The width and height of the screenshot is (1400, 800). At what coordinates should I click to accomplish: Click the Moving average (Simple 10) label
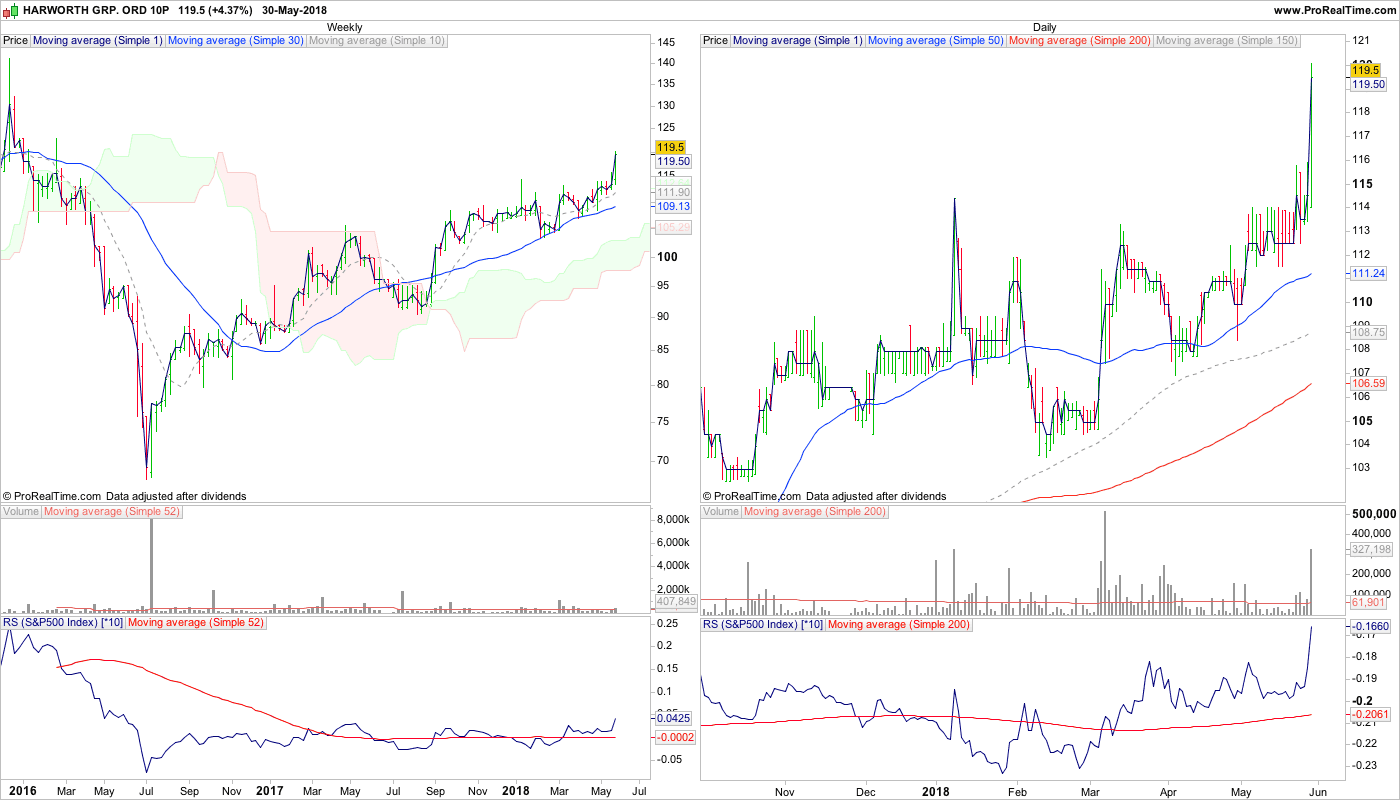(x=377, y=41)
